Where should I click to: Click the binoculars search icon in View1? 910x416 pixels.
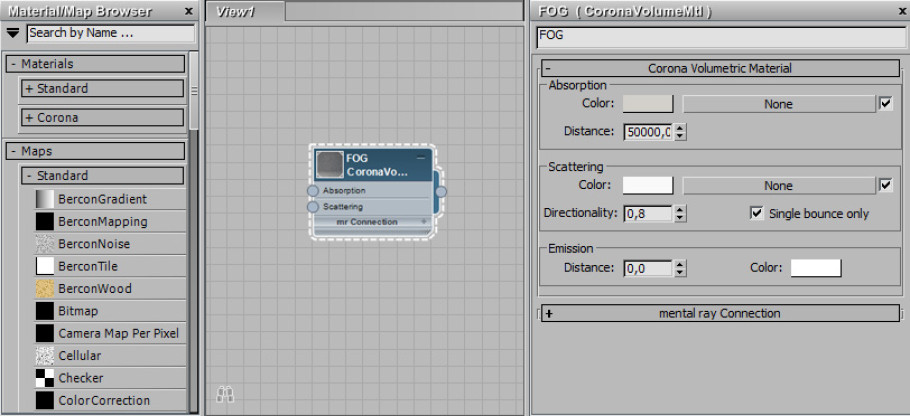point(225,395)
